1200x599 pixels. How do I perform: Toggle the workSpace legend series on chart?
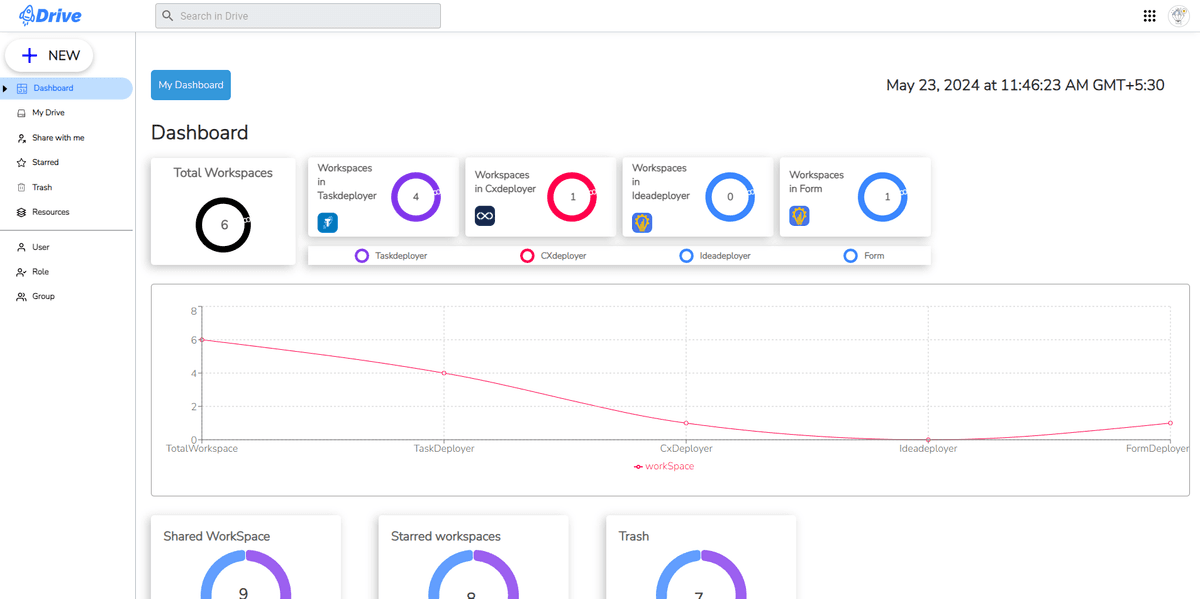pyautogui.click(x=664, y=467)
